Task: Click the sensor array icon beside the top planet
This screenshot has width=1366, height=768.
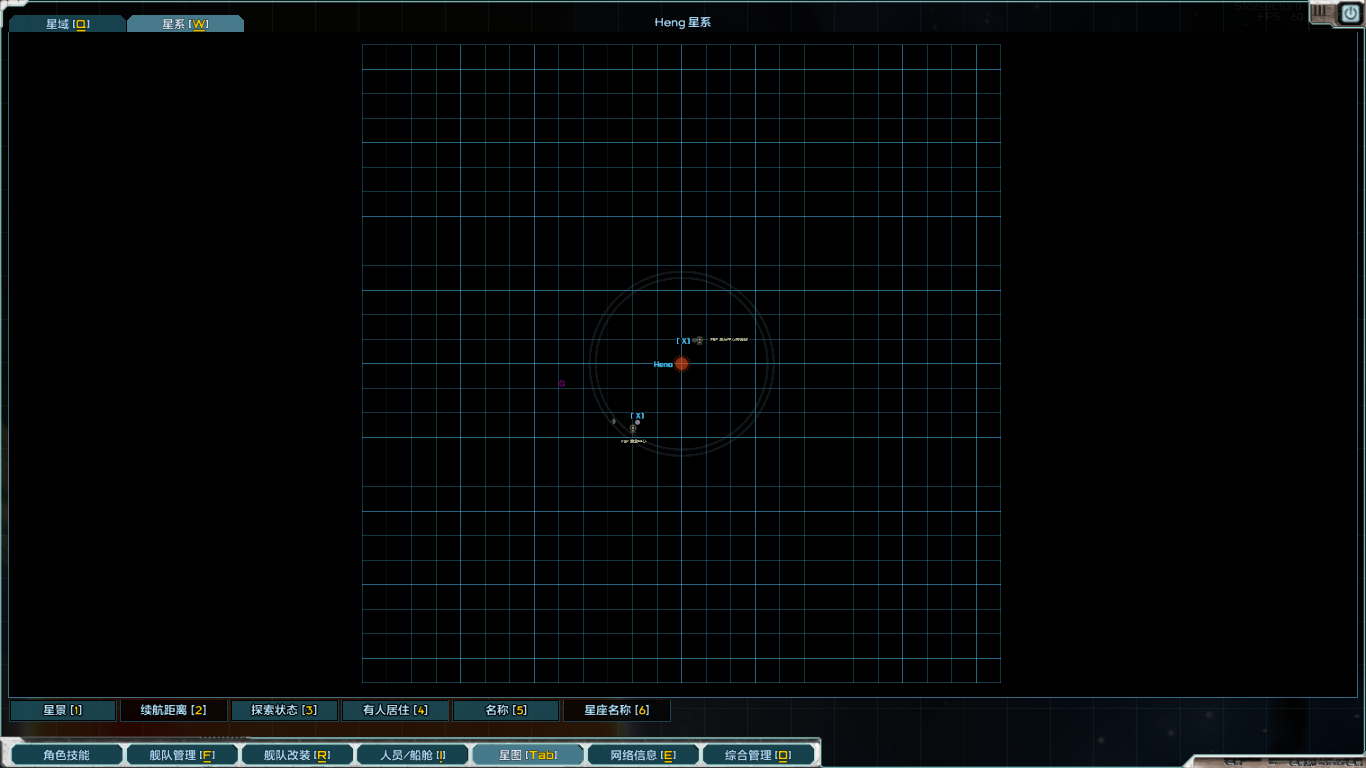Action: (699, 340)
